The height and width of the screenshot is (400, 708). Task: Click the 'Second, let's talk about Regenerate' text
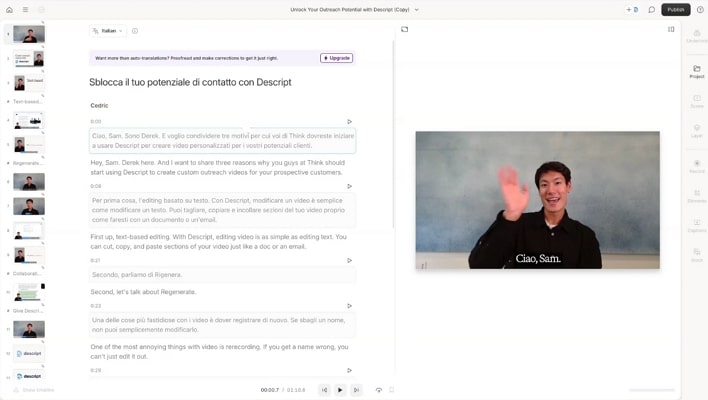tap(143, 292)
